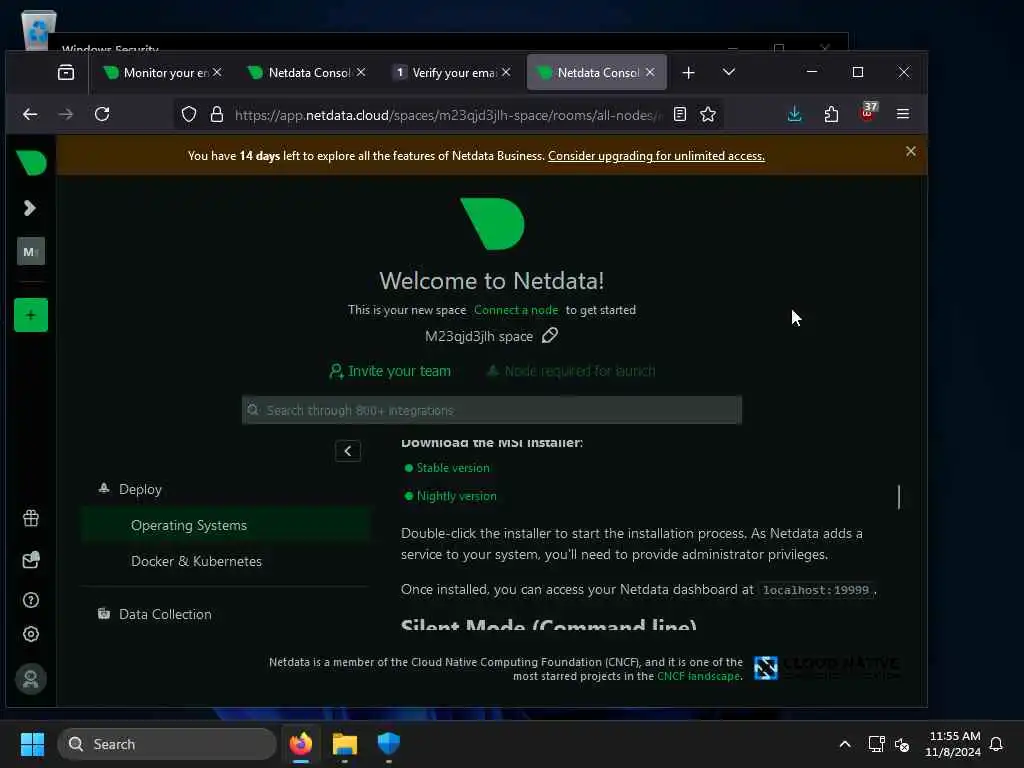Click the address bar URL
Image resolution: width=1024 pixels, height=768 pixels.
(x=447, y=115)
